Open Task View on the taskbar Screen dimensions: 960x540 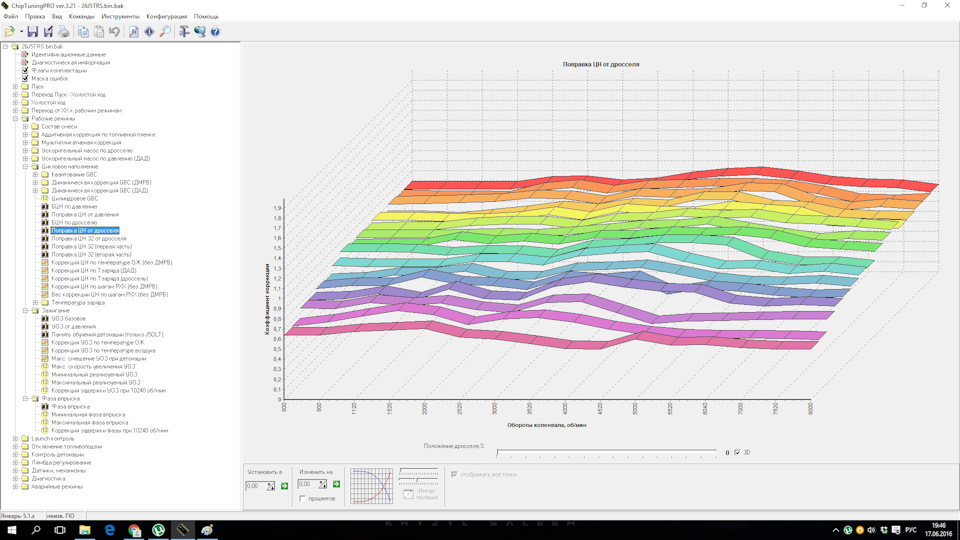60,530
